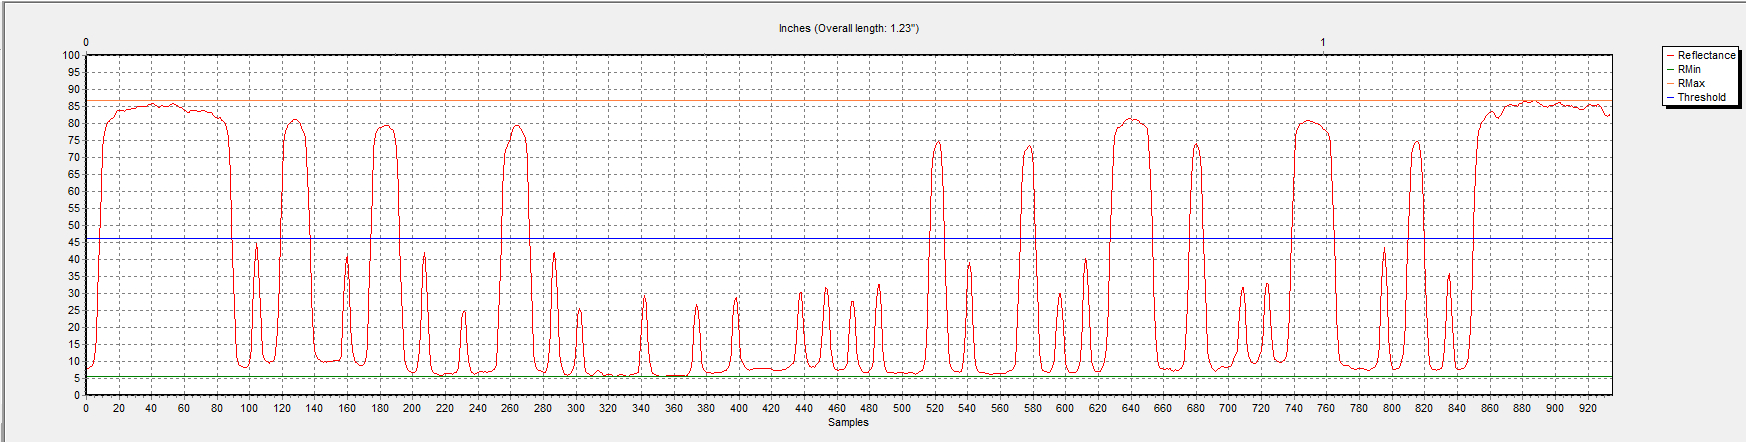This screenshot has height=442, width=1746.
Task: Click the orange RMax legend line marker
Action: pyautogui.click(x=1670, y=83)
